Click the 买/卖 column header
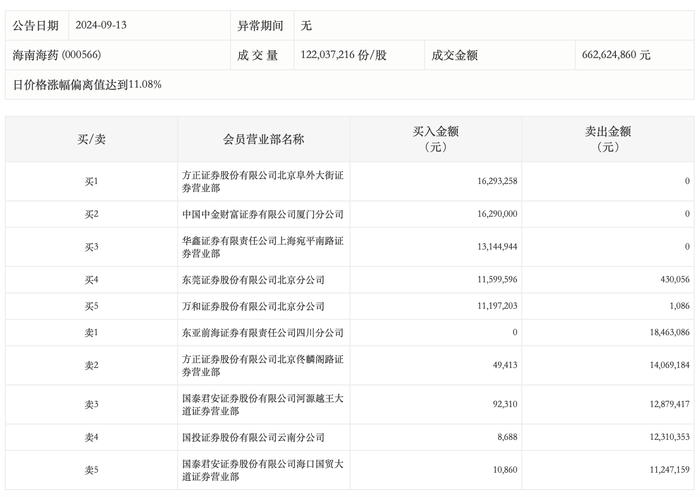 pos(91,139)
